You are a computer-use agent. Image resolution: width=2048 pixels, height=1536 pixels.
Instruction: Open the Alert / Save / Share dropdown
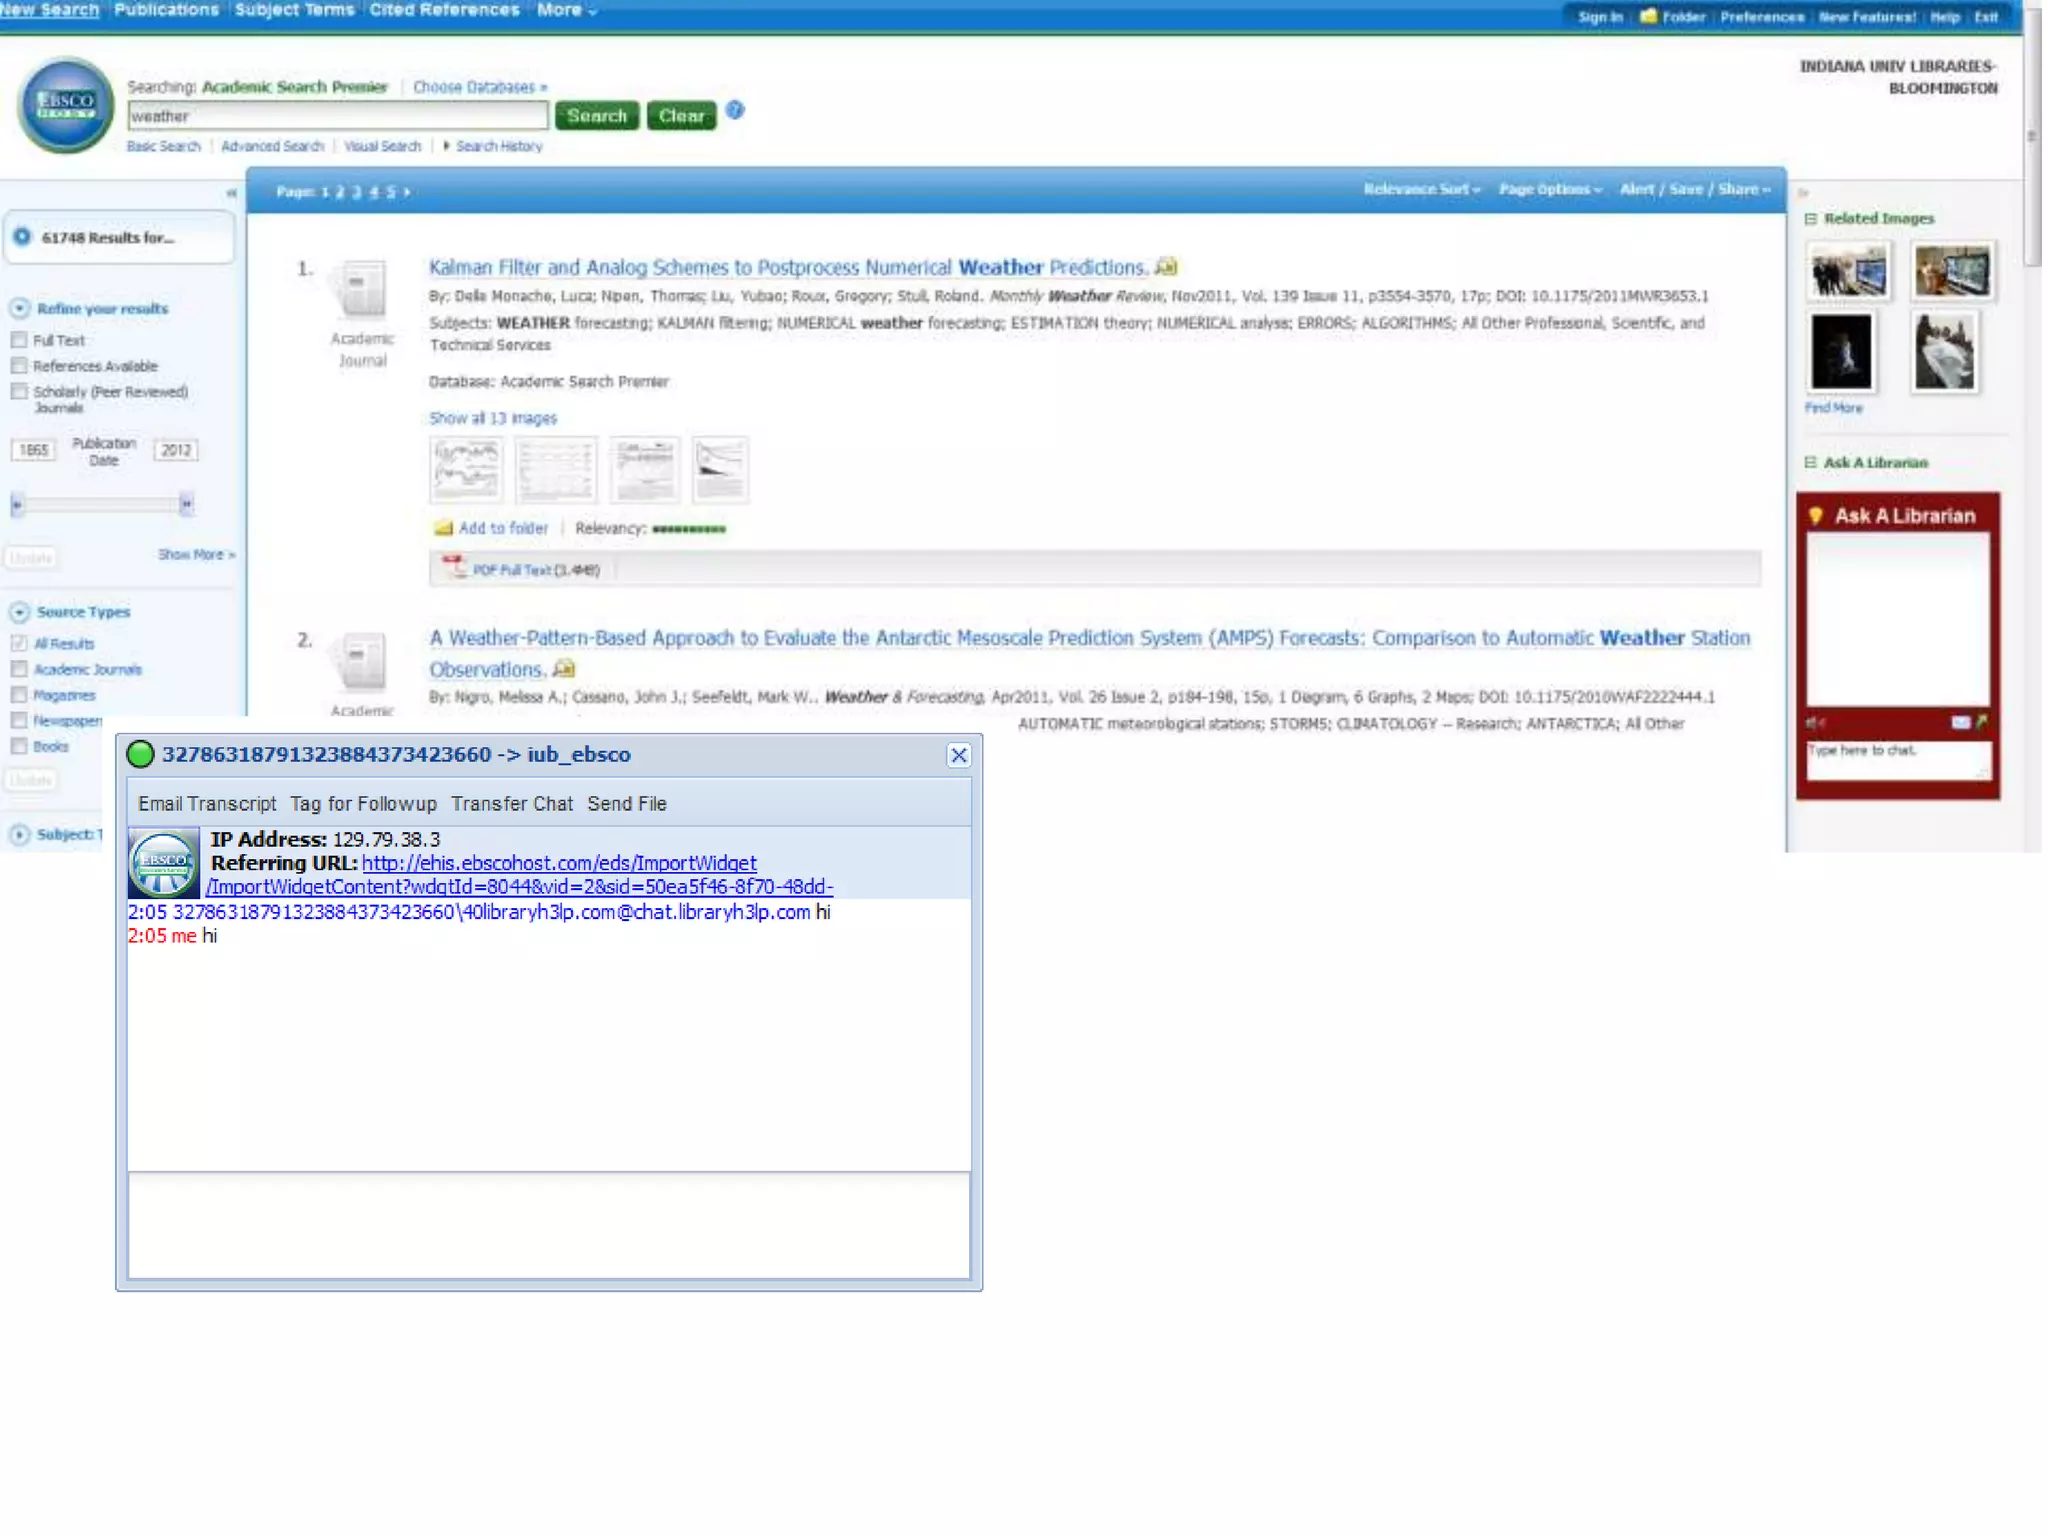tap(1694, 189)
